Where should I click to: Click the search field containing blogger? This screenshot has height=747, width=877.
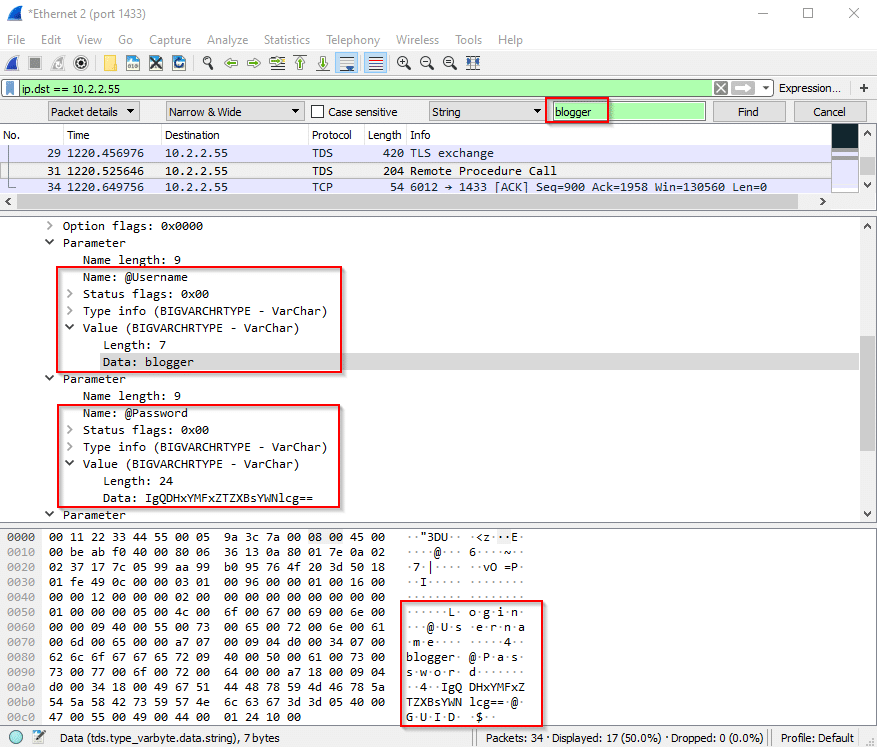tap(578, 111)
